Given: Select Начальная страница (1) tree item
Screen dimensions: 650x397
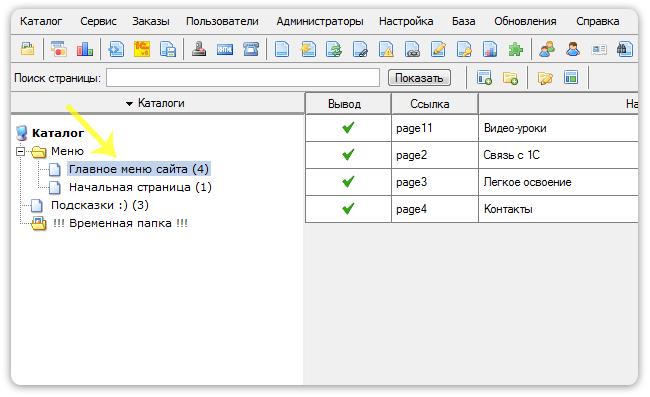Looking at the screenshot, I should pos(140,187).
